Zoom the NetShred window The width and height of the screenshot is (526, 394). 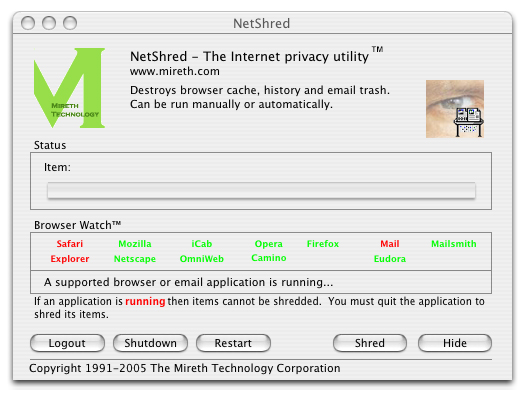70,23
